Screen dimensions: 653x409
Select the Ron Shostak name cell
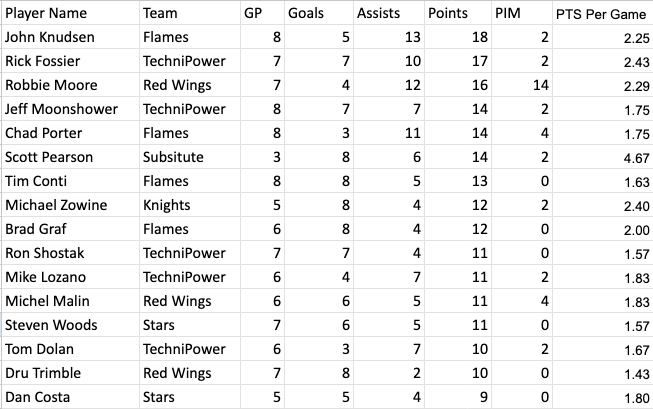click(70, 253)
